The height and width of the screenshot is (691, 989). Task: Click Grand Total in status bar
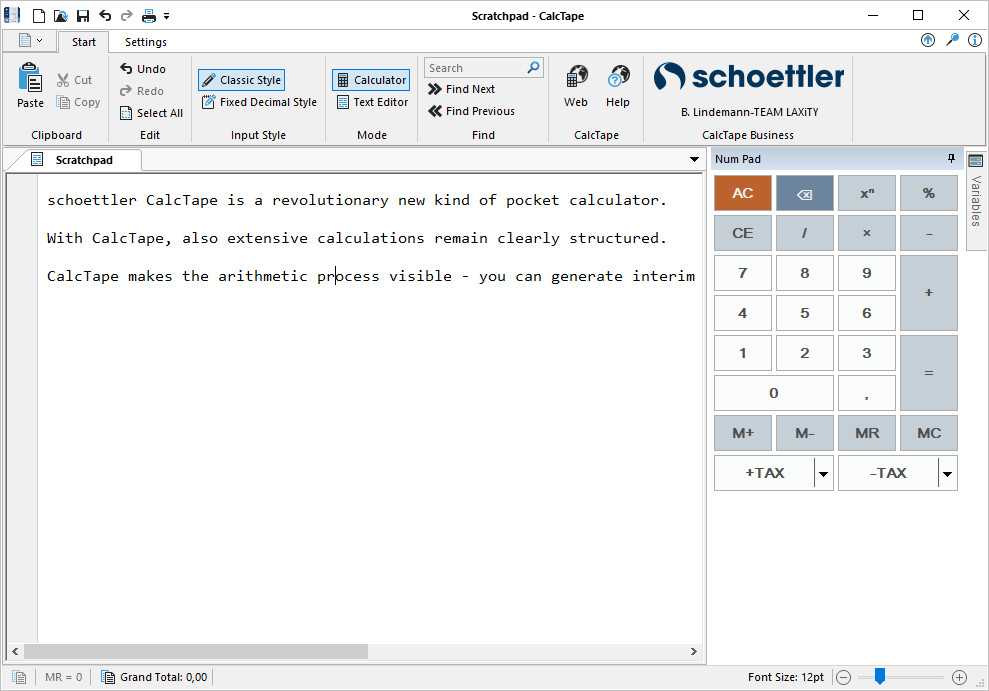point(155,677)
